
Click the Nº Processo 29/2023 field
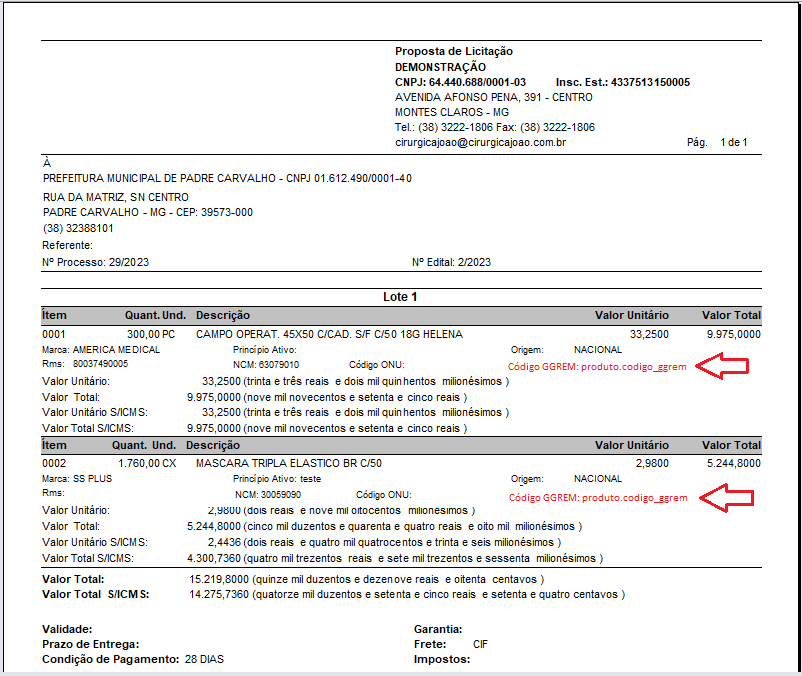(96, 262)
